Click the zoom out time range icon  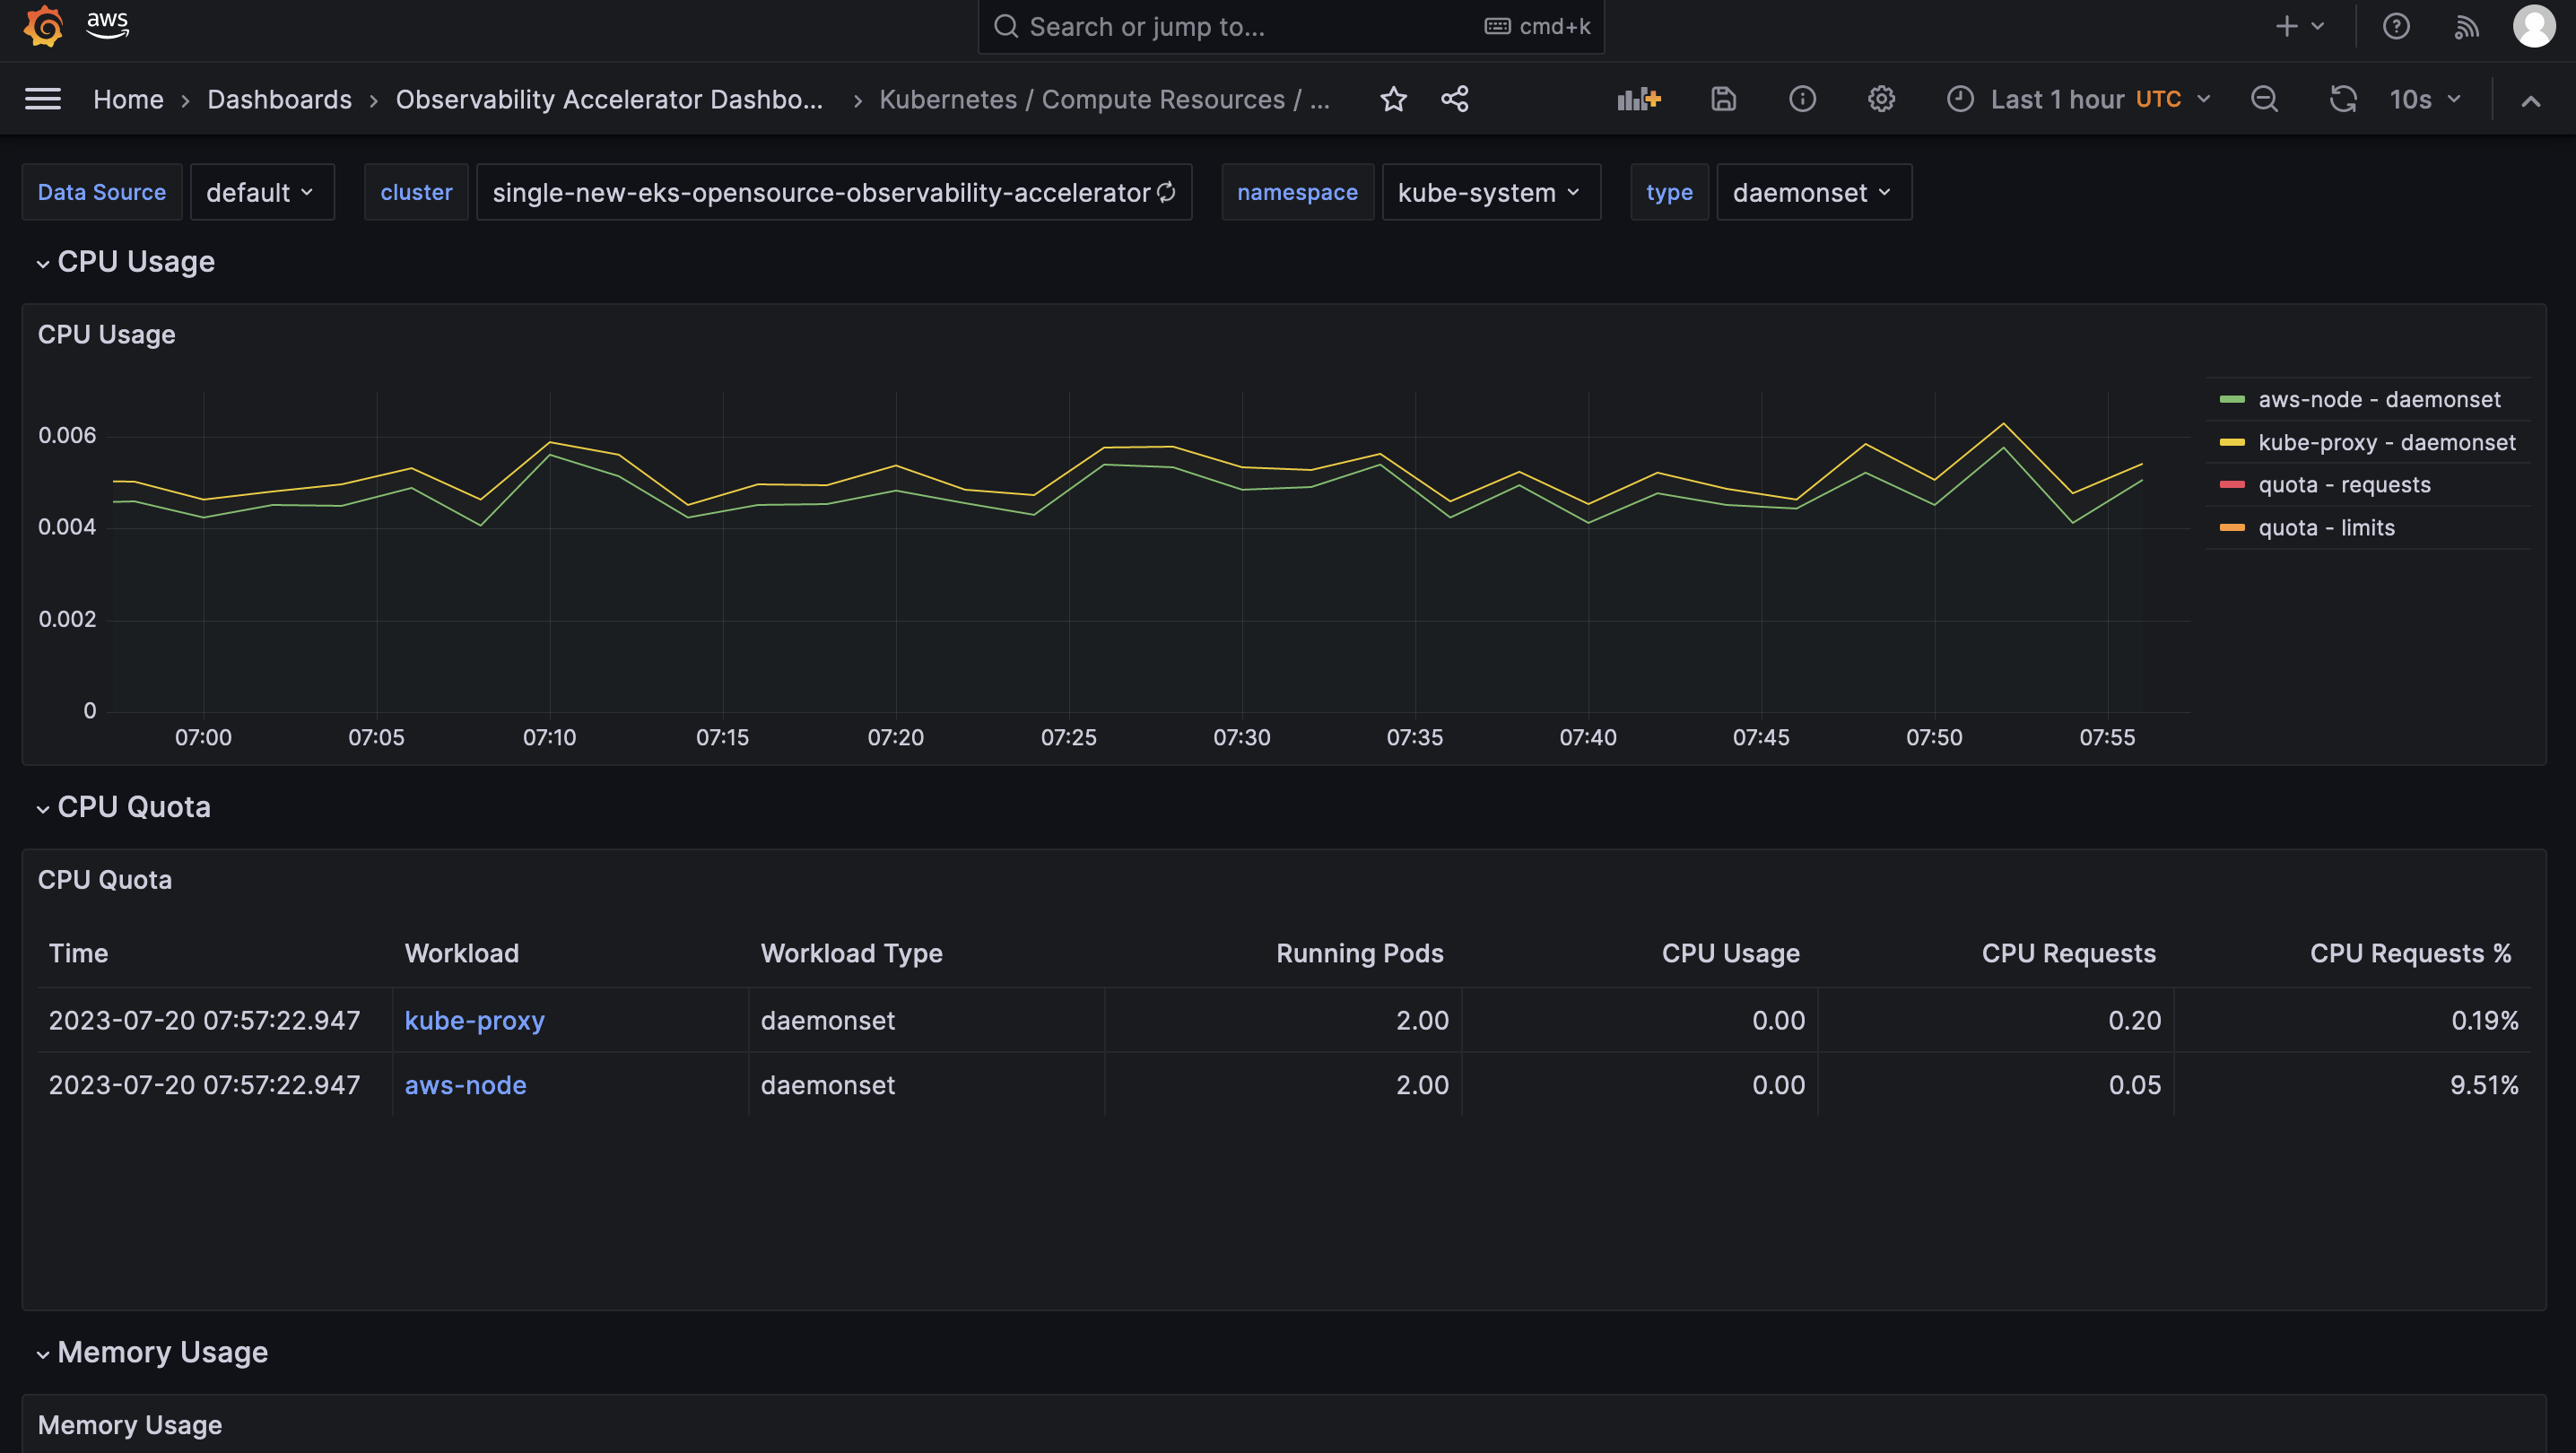point(2264,99)
